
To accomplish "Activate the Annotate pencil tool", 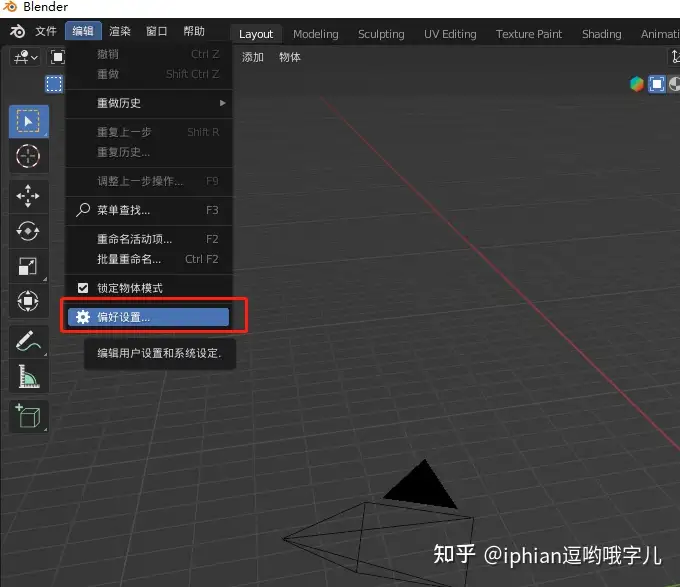I will pos(29,341).
